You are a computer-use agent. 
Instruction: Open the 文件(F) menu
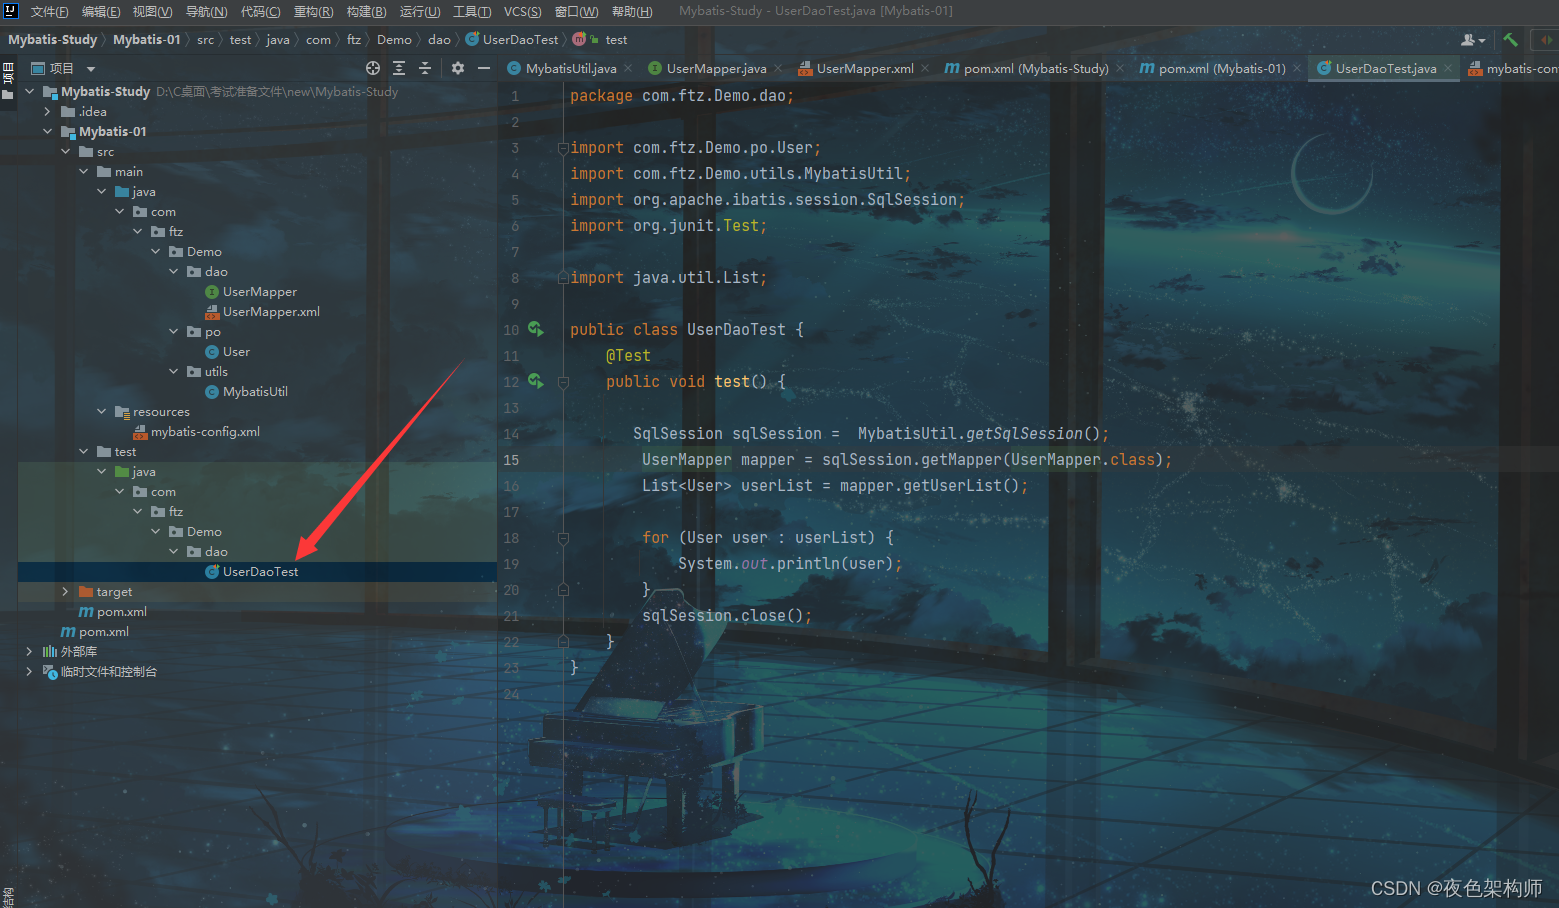49,12
